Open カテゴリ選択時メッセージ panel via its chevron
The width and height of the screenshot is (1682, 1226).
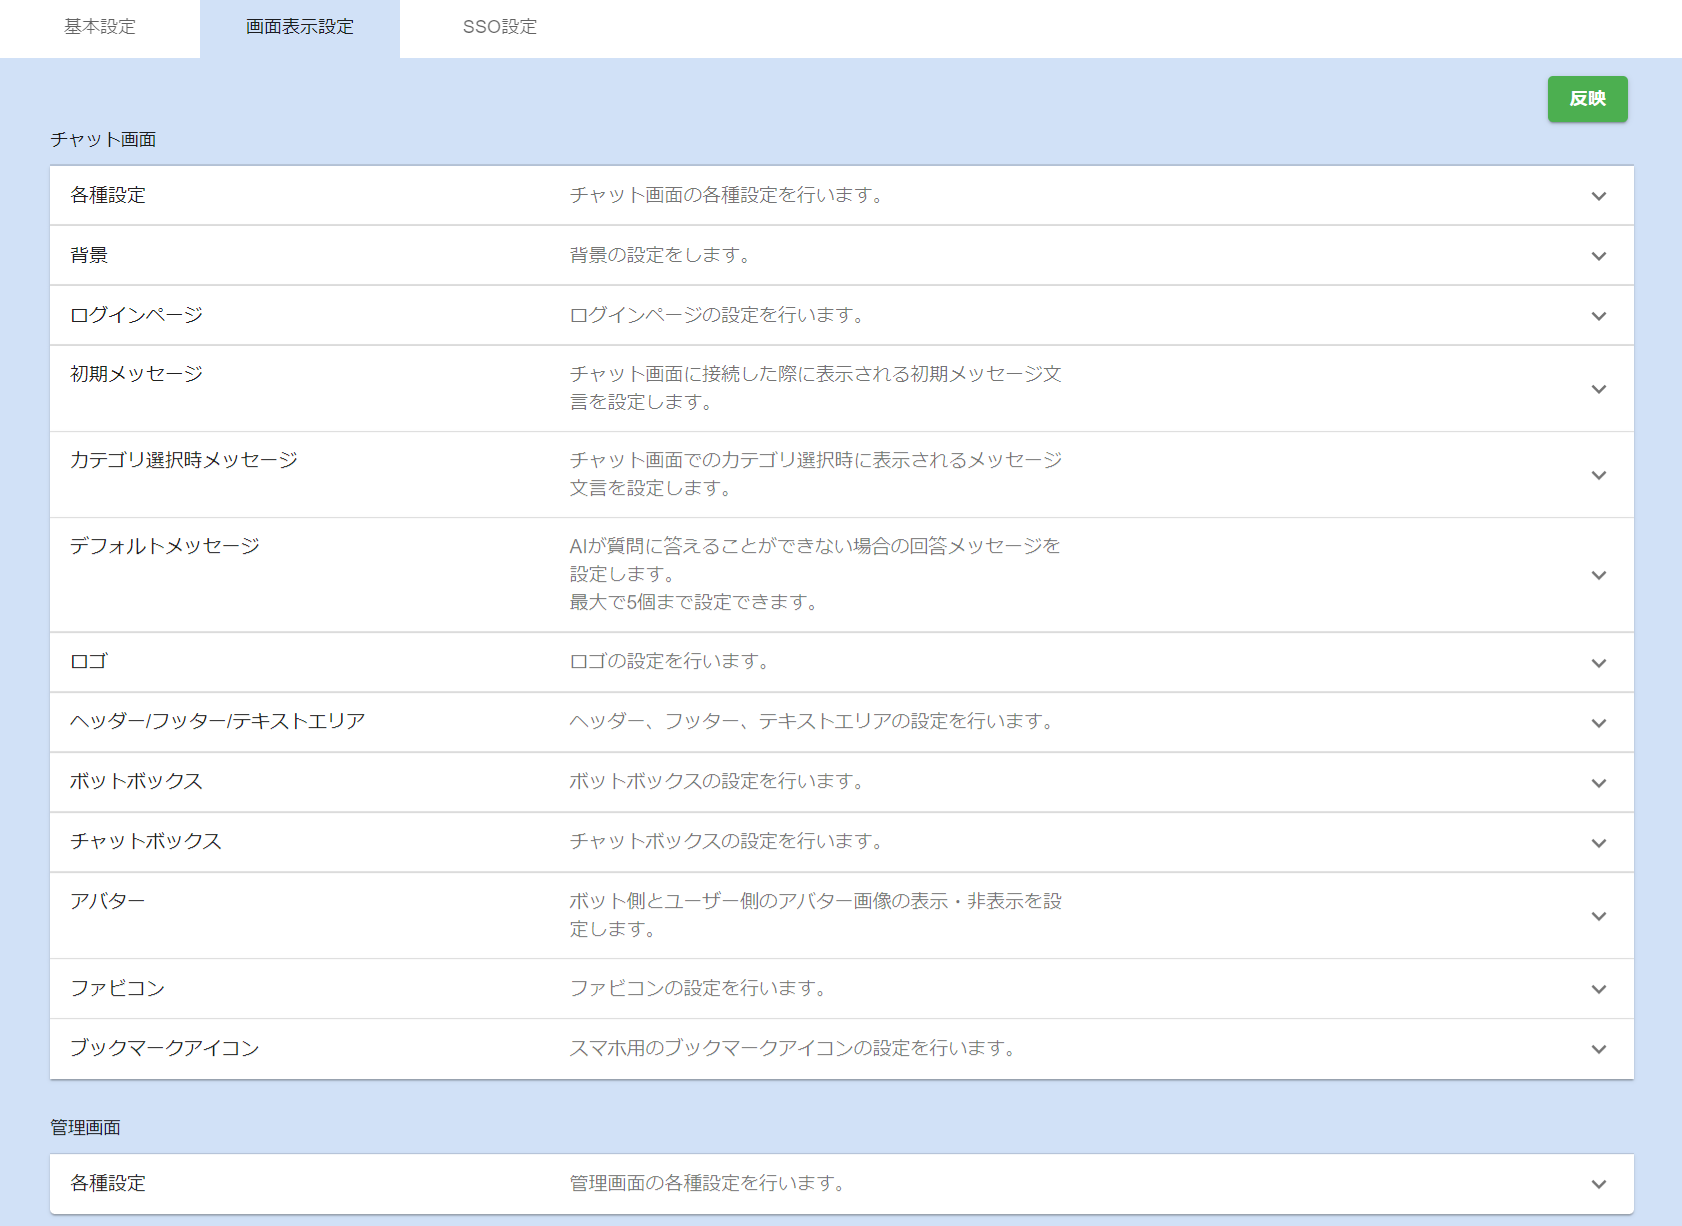1598,475
